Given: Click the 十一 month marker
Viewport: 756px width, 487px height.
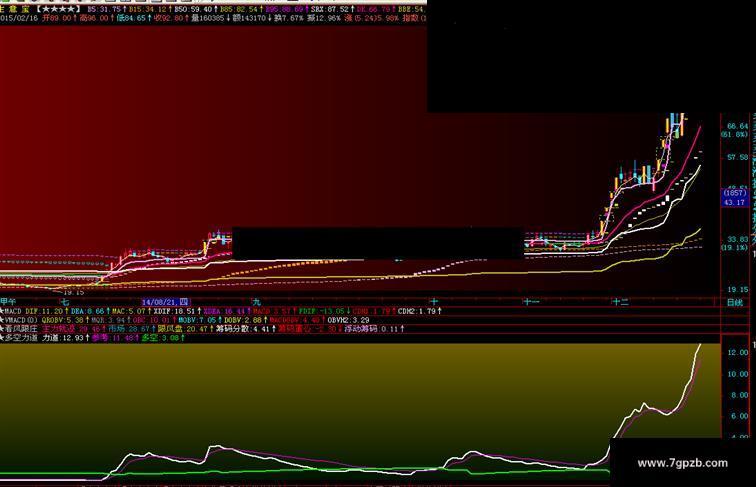Looking at the screenshot, I should [x=531, y=302].
